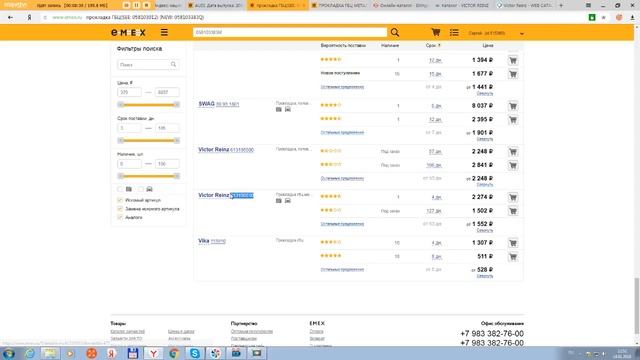Click the magnifier inside the filter search box
The height and width of the screenshot is (360, 640).
173,64
